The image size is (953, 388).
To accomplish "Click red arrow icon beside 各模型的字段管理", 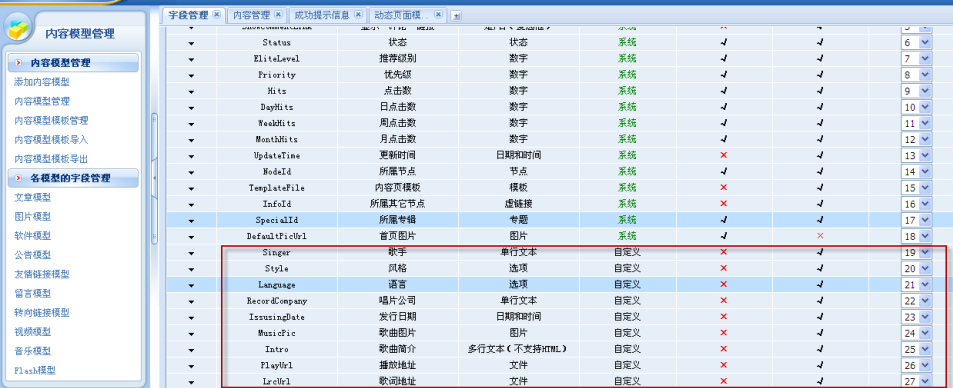I will click(x=19, y=178).
